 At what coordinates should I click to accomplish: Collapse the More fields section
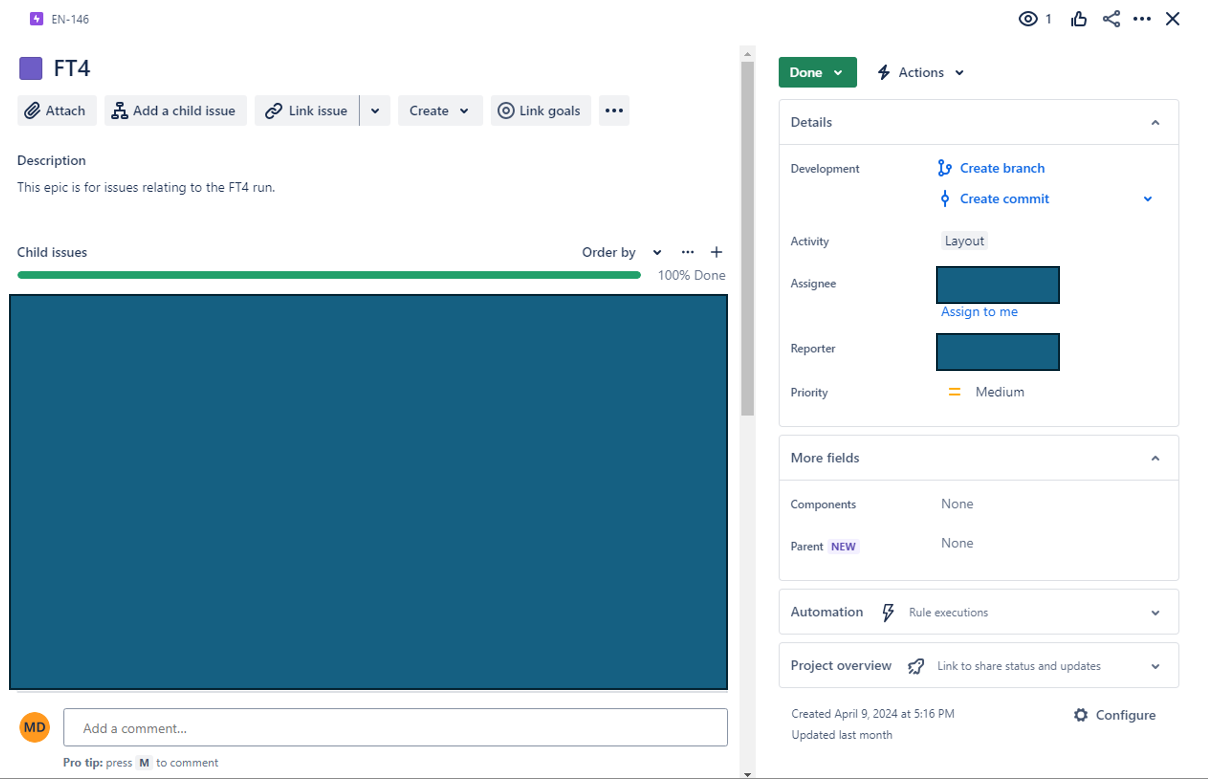click(x=1155, y=458)
